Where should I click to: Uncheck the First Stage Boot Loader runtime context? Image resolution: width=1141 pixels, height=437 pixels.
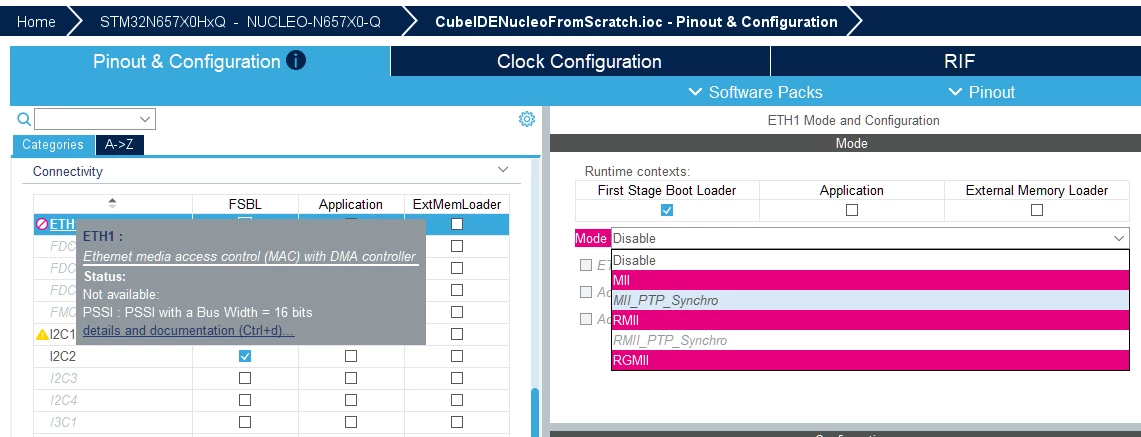[x=667, y=210]
